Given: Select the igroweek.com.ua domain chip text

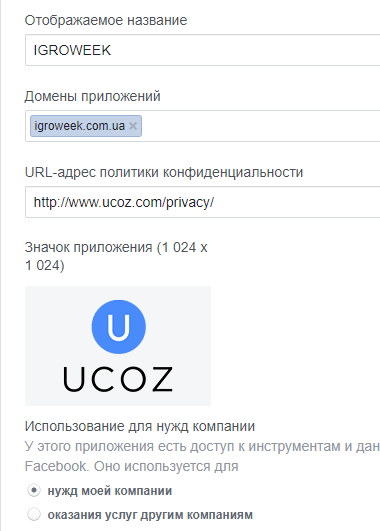Looking at the screenshot, I should click(80, 126).
